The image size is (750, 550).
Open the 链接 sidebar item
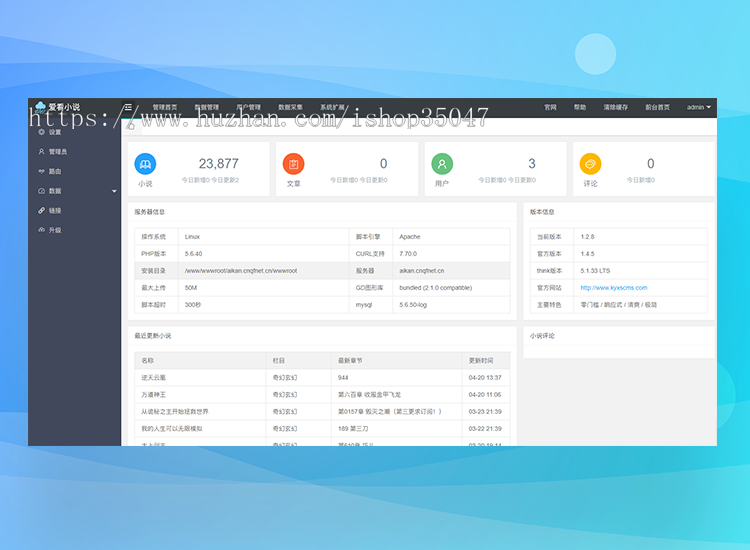[x=74, y=210]
